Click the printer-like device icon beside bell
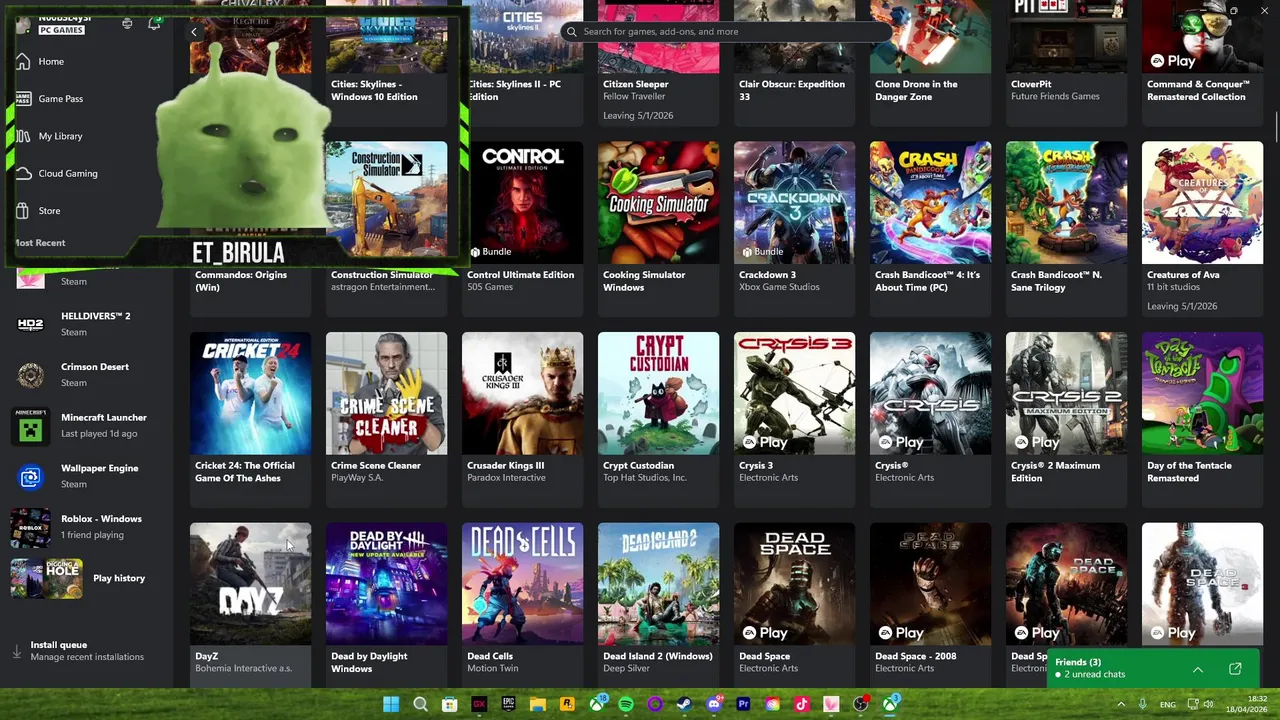1280x720 pixels. point(127,23)
